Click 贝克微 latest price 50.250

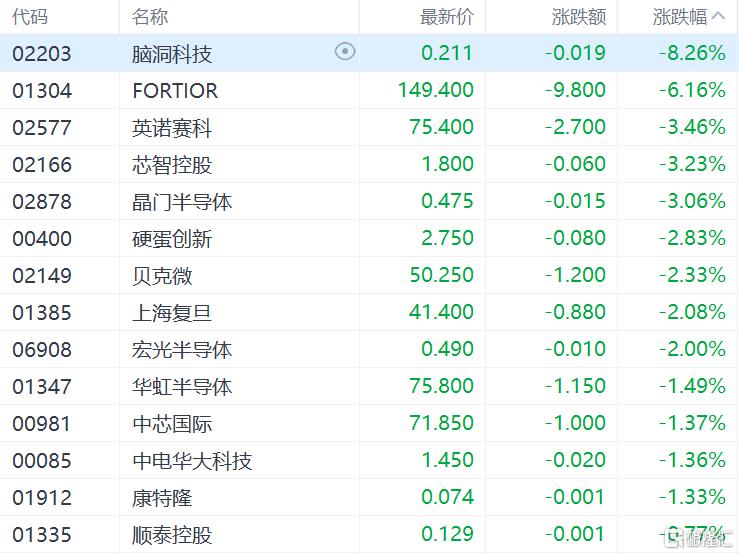pyautogui.click(x=441, y=275)
